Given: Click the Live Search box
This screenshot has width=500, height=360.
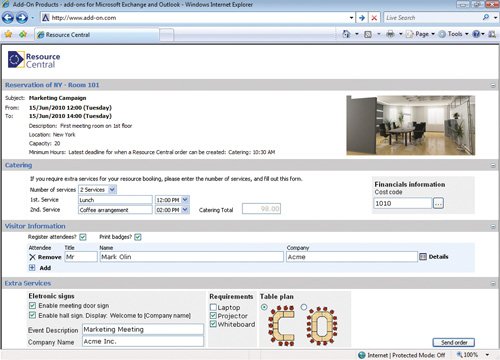Looking at the screenshot, I should coord(433,17).
